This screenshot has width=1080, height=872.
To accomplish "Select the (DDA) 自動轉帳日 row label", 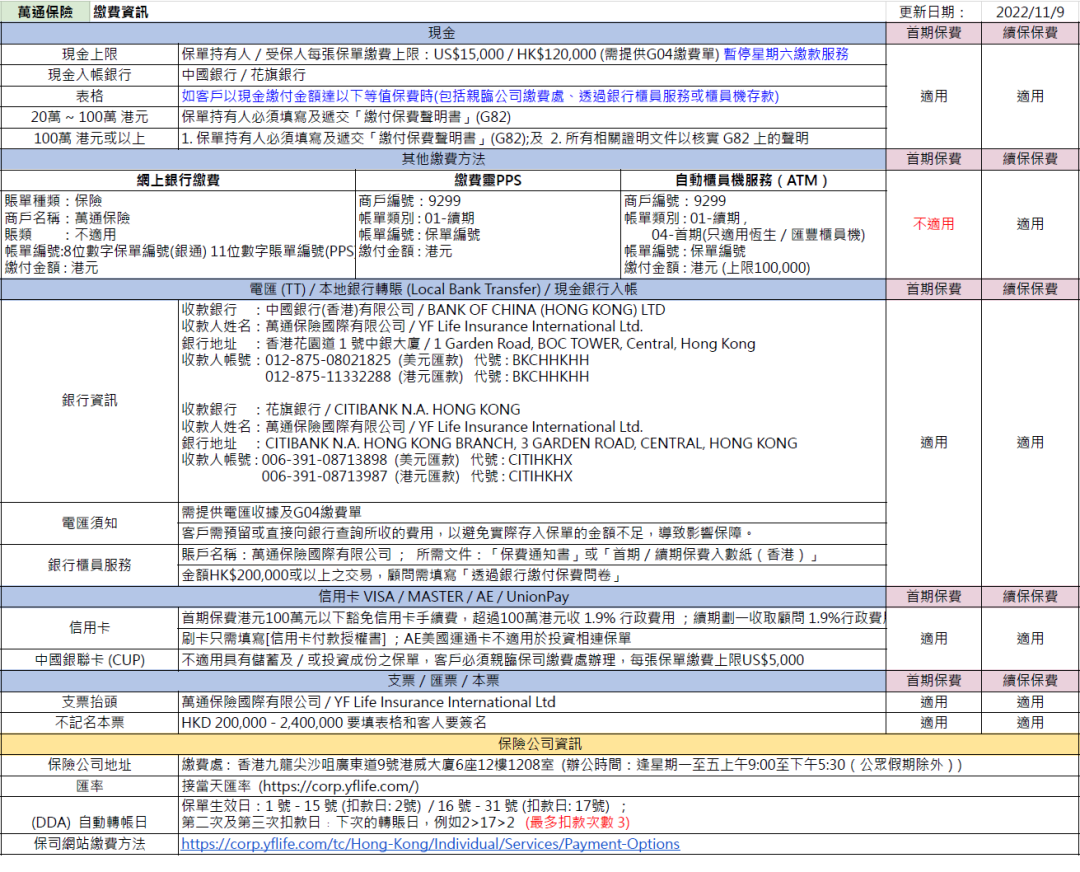I will [x=90, y=822].
